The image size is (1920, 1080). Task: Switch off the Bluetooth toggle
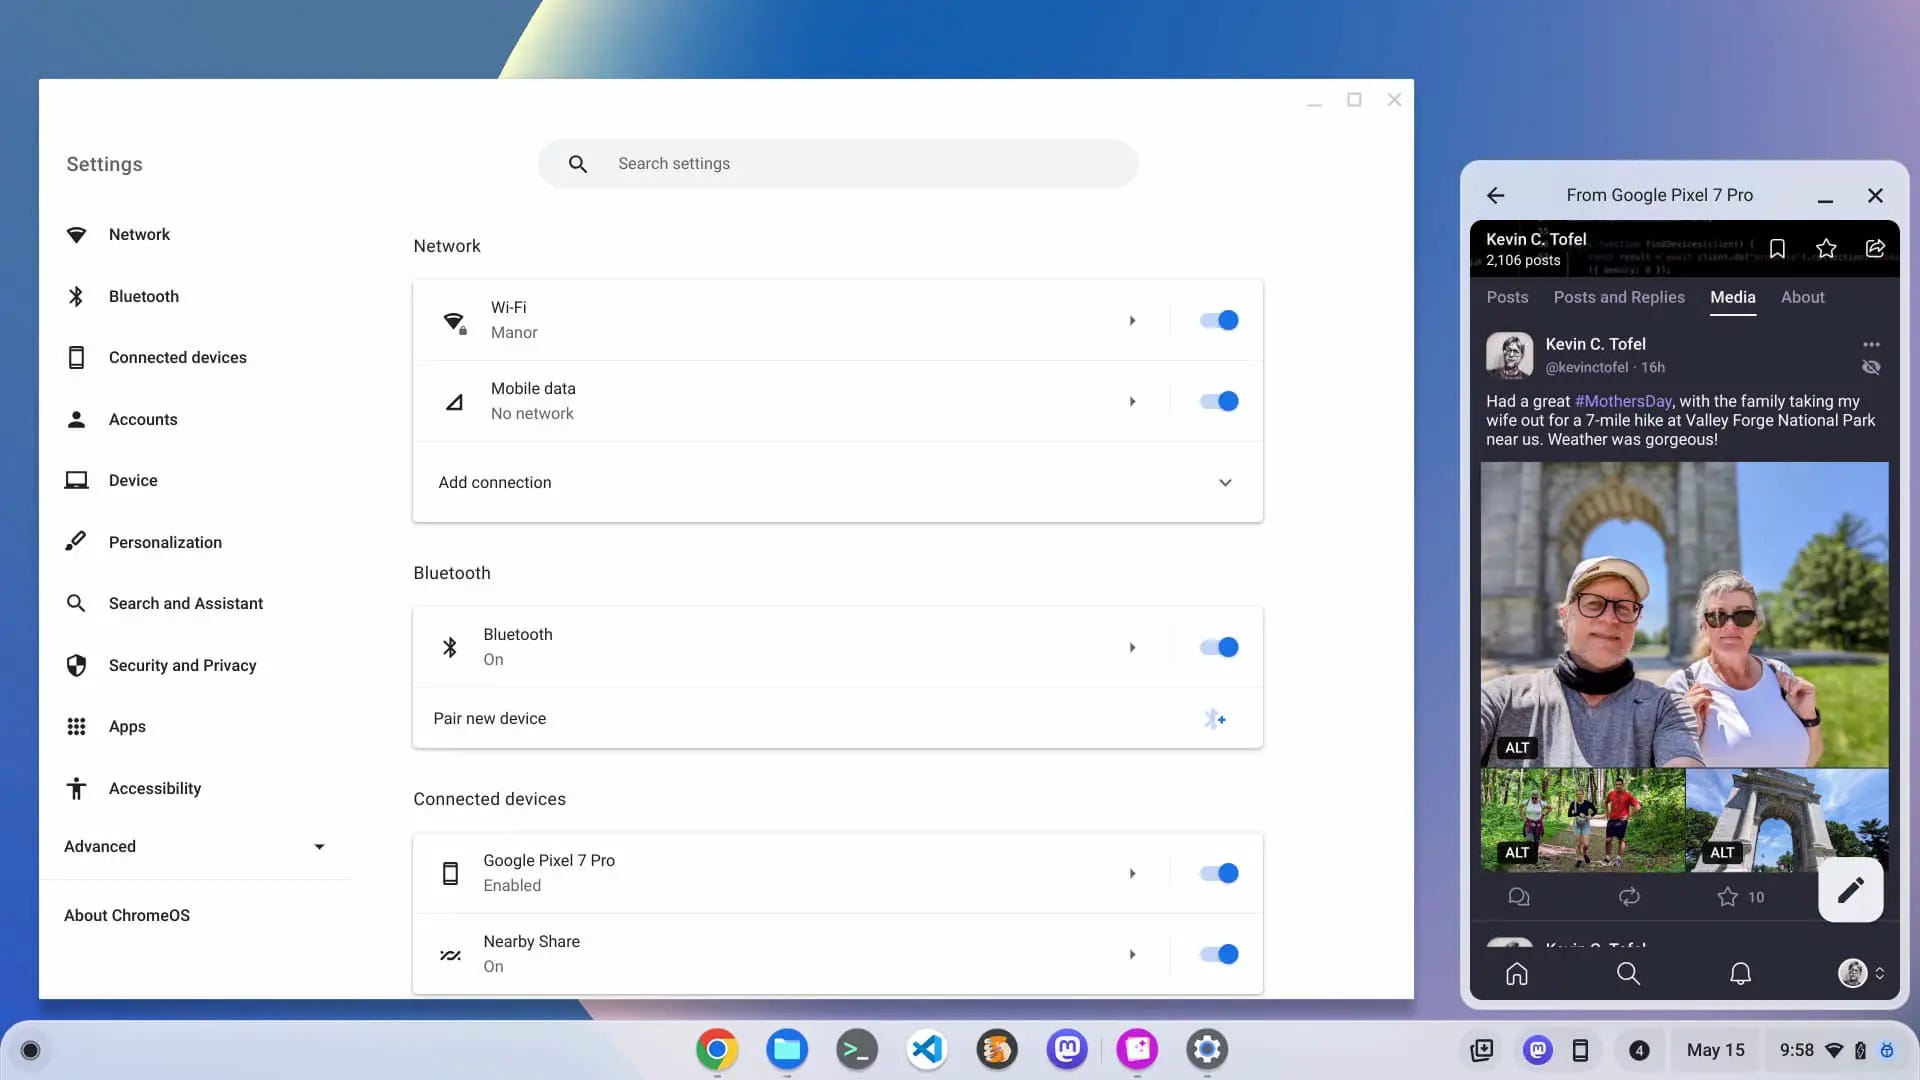pyautogui.click(x=1219, y=647)
